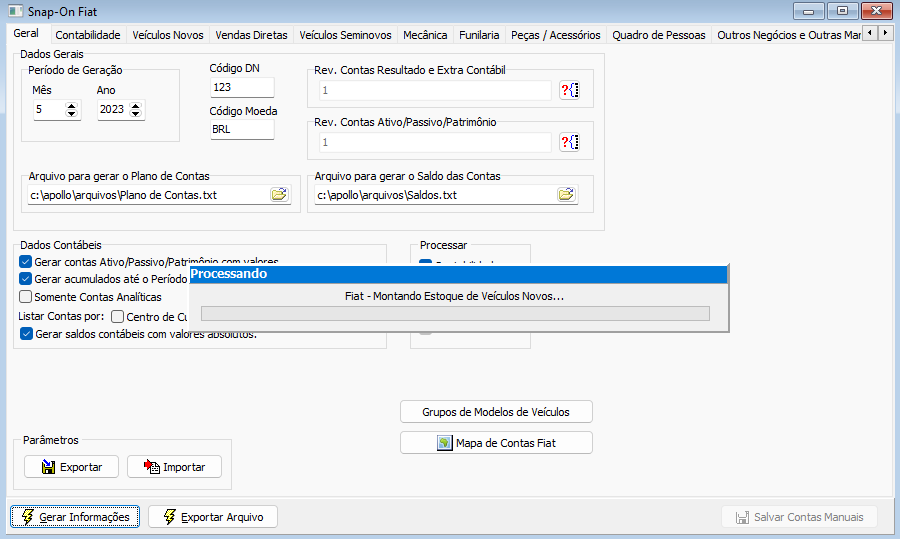Toggle Gerar saldos contábeis com valores absolutos
The height and width of the screenshot is (539, 900).
[x=26, y=334]
